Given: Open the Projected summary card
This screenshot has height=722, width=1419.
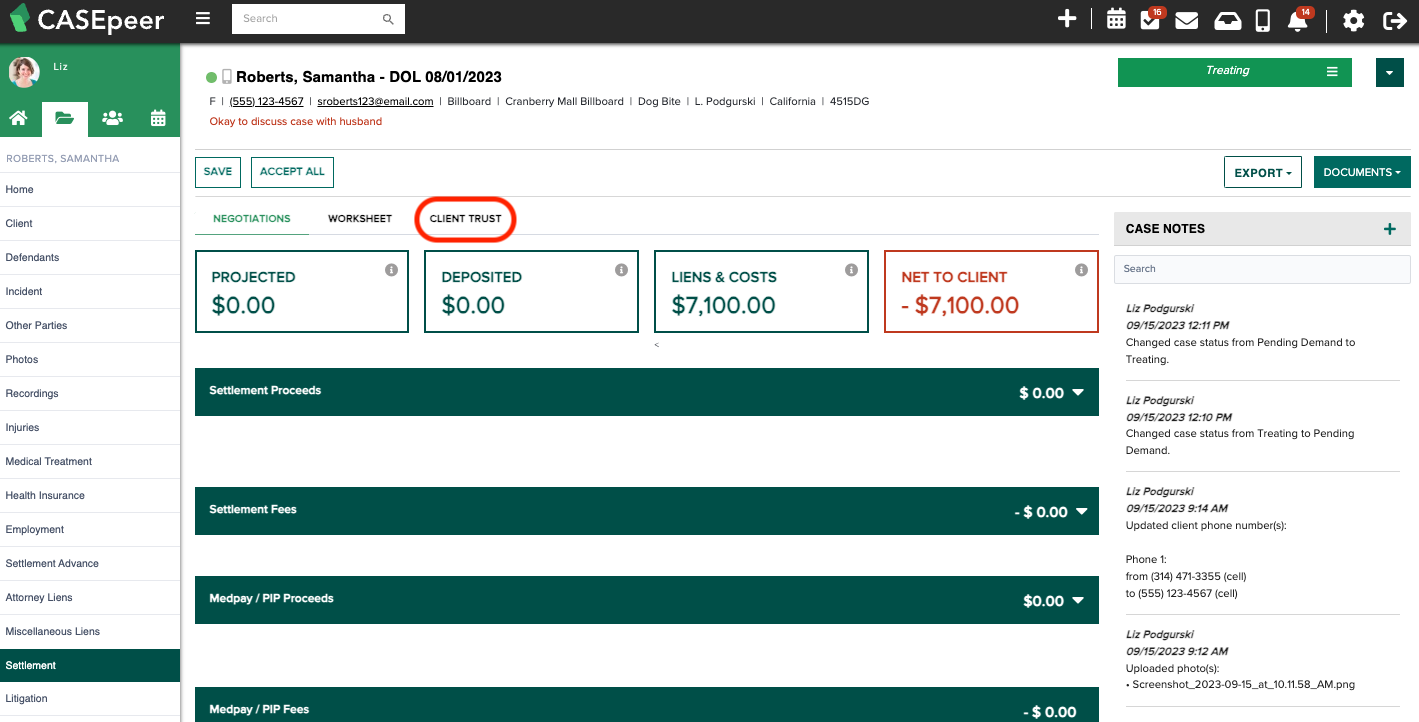Looking at the screenshot, I should [x=302, y=291].
